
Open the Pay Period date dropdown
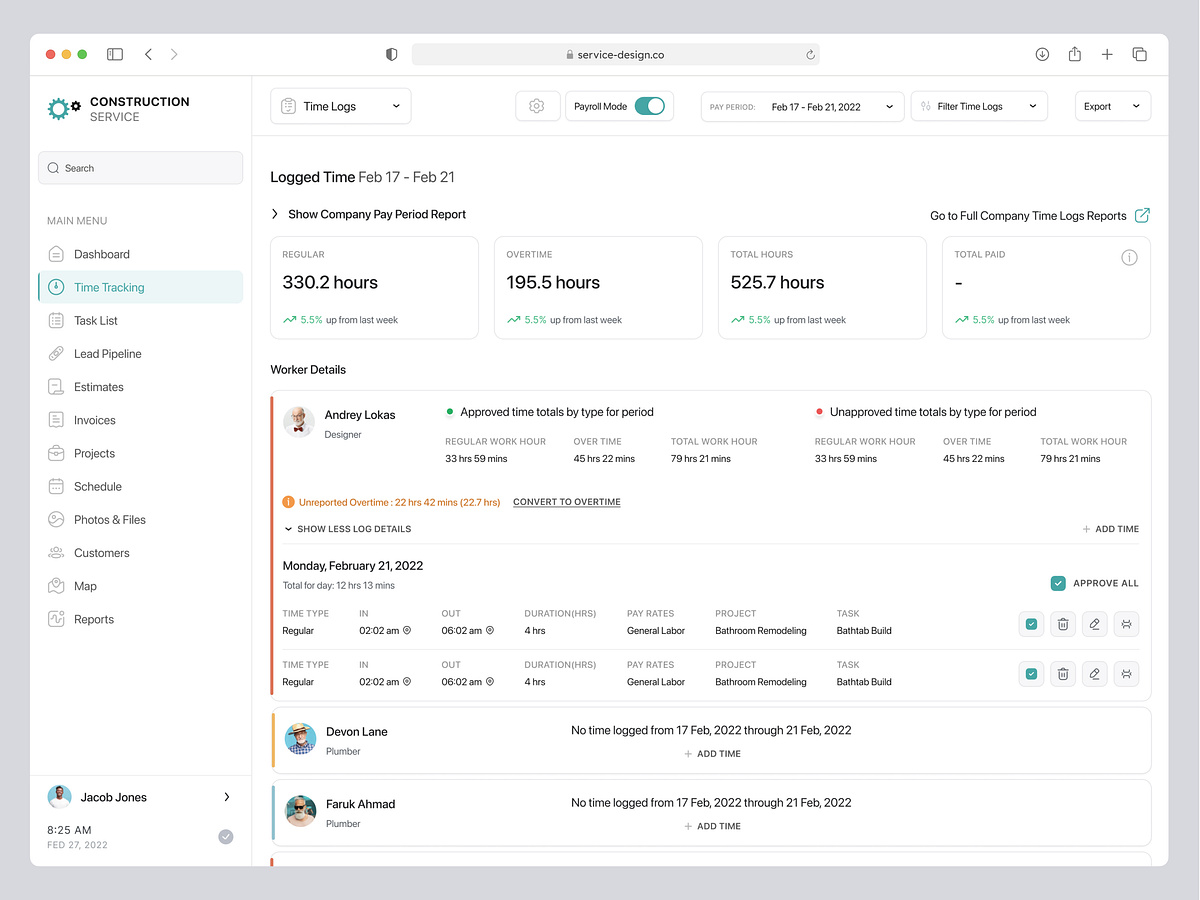click(x=803, y=106)
